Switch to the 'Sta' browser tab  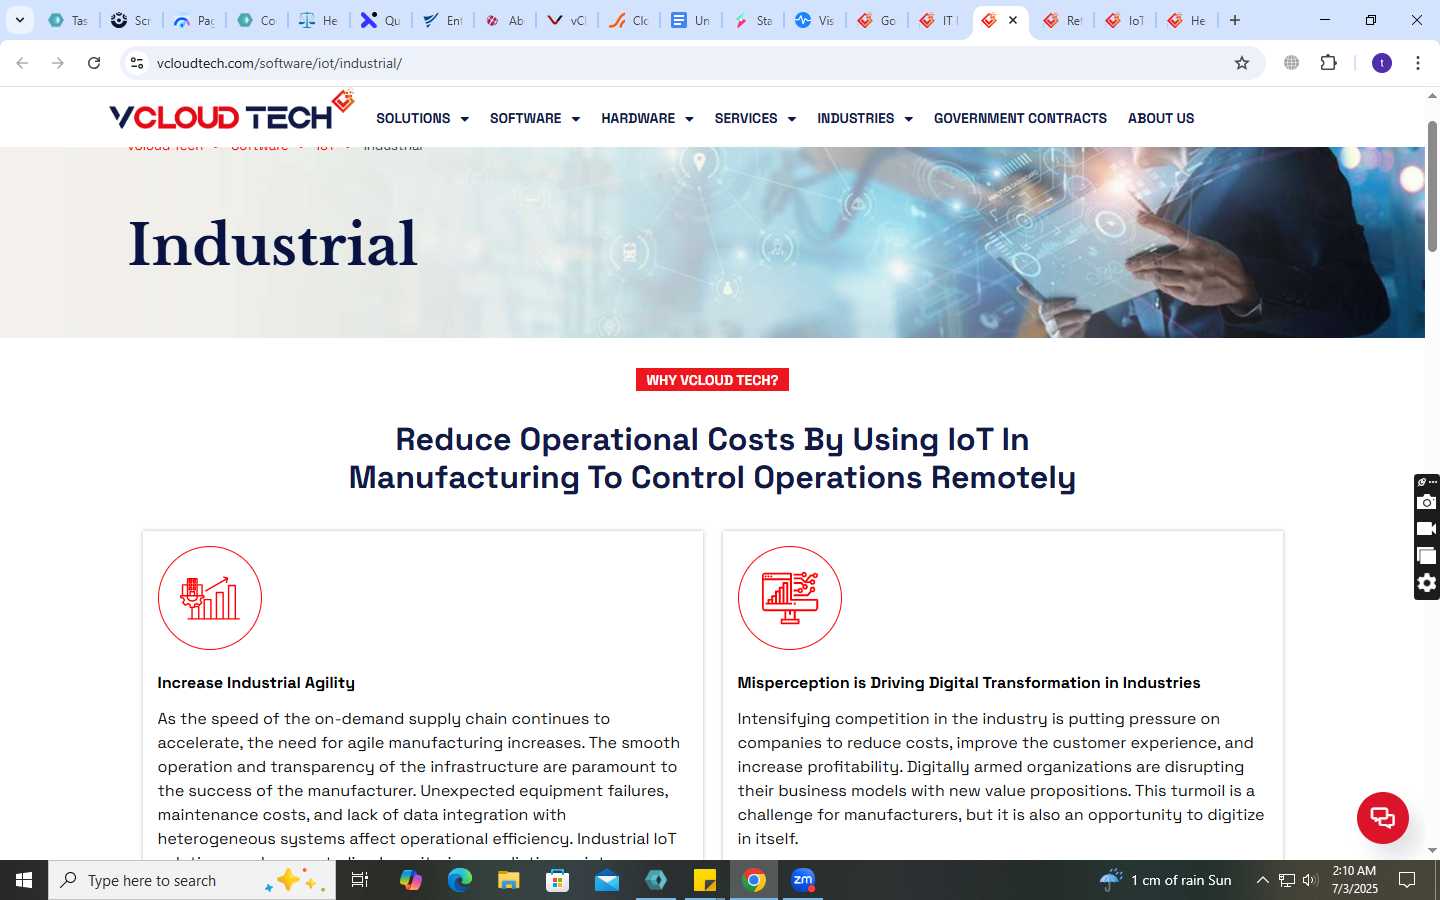click(753, 20)
